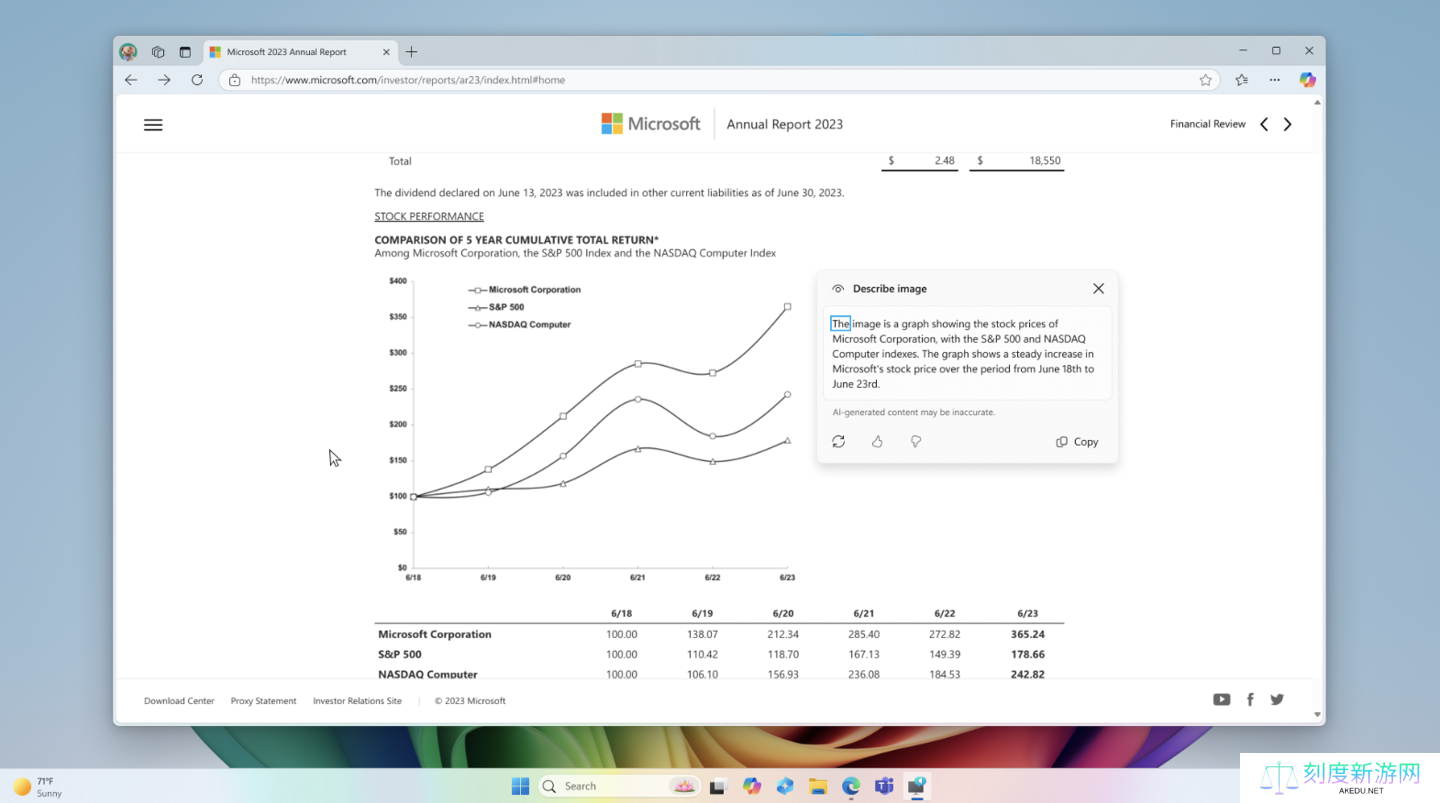Click the Microsoft logo
The height and width of the screenshot is (803, 1440).
[651, 124]
